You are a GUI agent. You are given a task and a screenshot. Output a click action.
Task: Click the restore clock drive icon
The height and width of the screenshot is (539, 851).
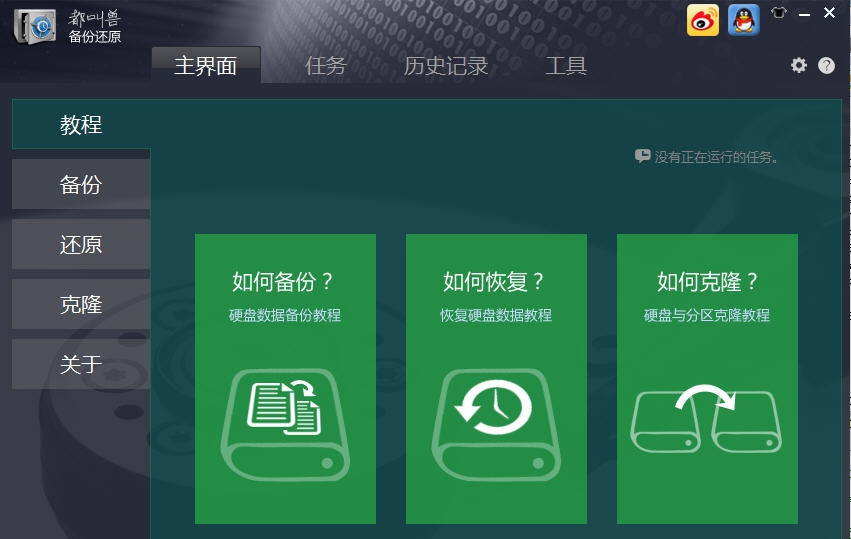(x=496, y=425)
